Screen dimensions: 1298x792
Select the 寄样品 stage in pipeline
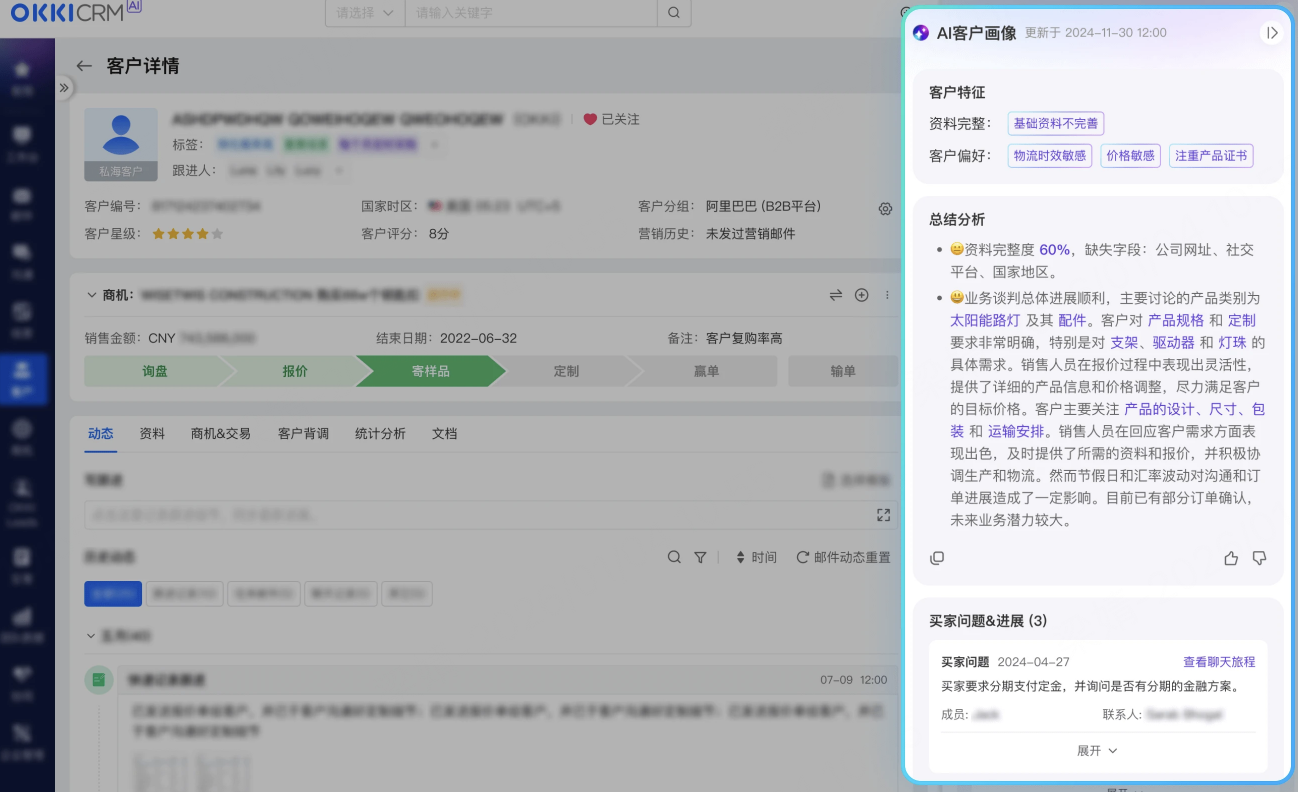(x=430, y=371)
